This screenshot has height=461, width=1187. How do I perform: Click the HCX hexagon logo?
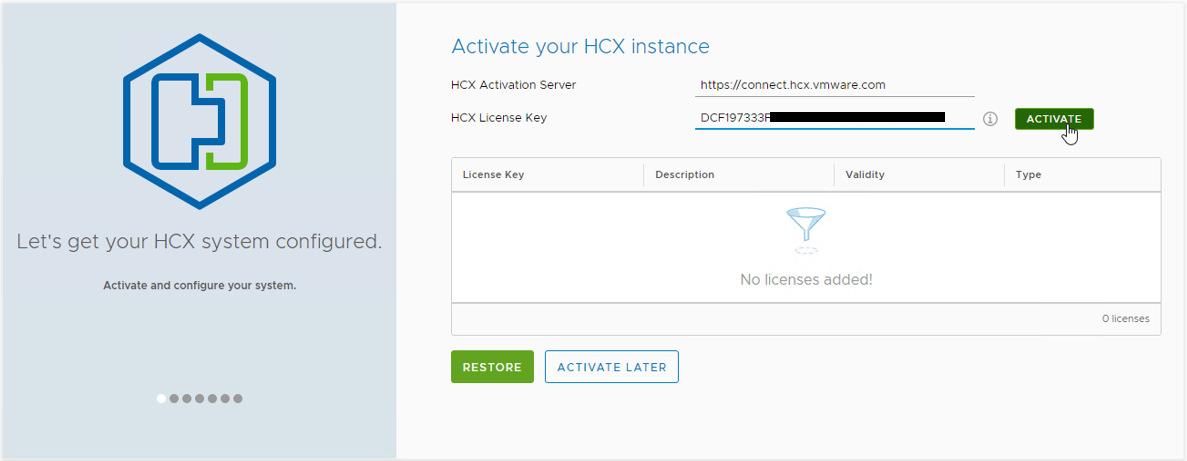click(x=200, y=121)
